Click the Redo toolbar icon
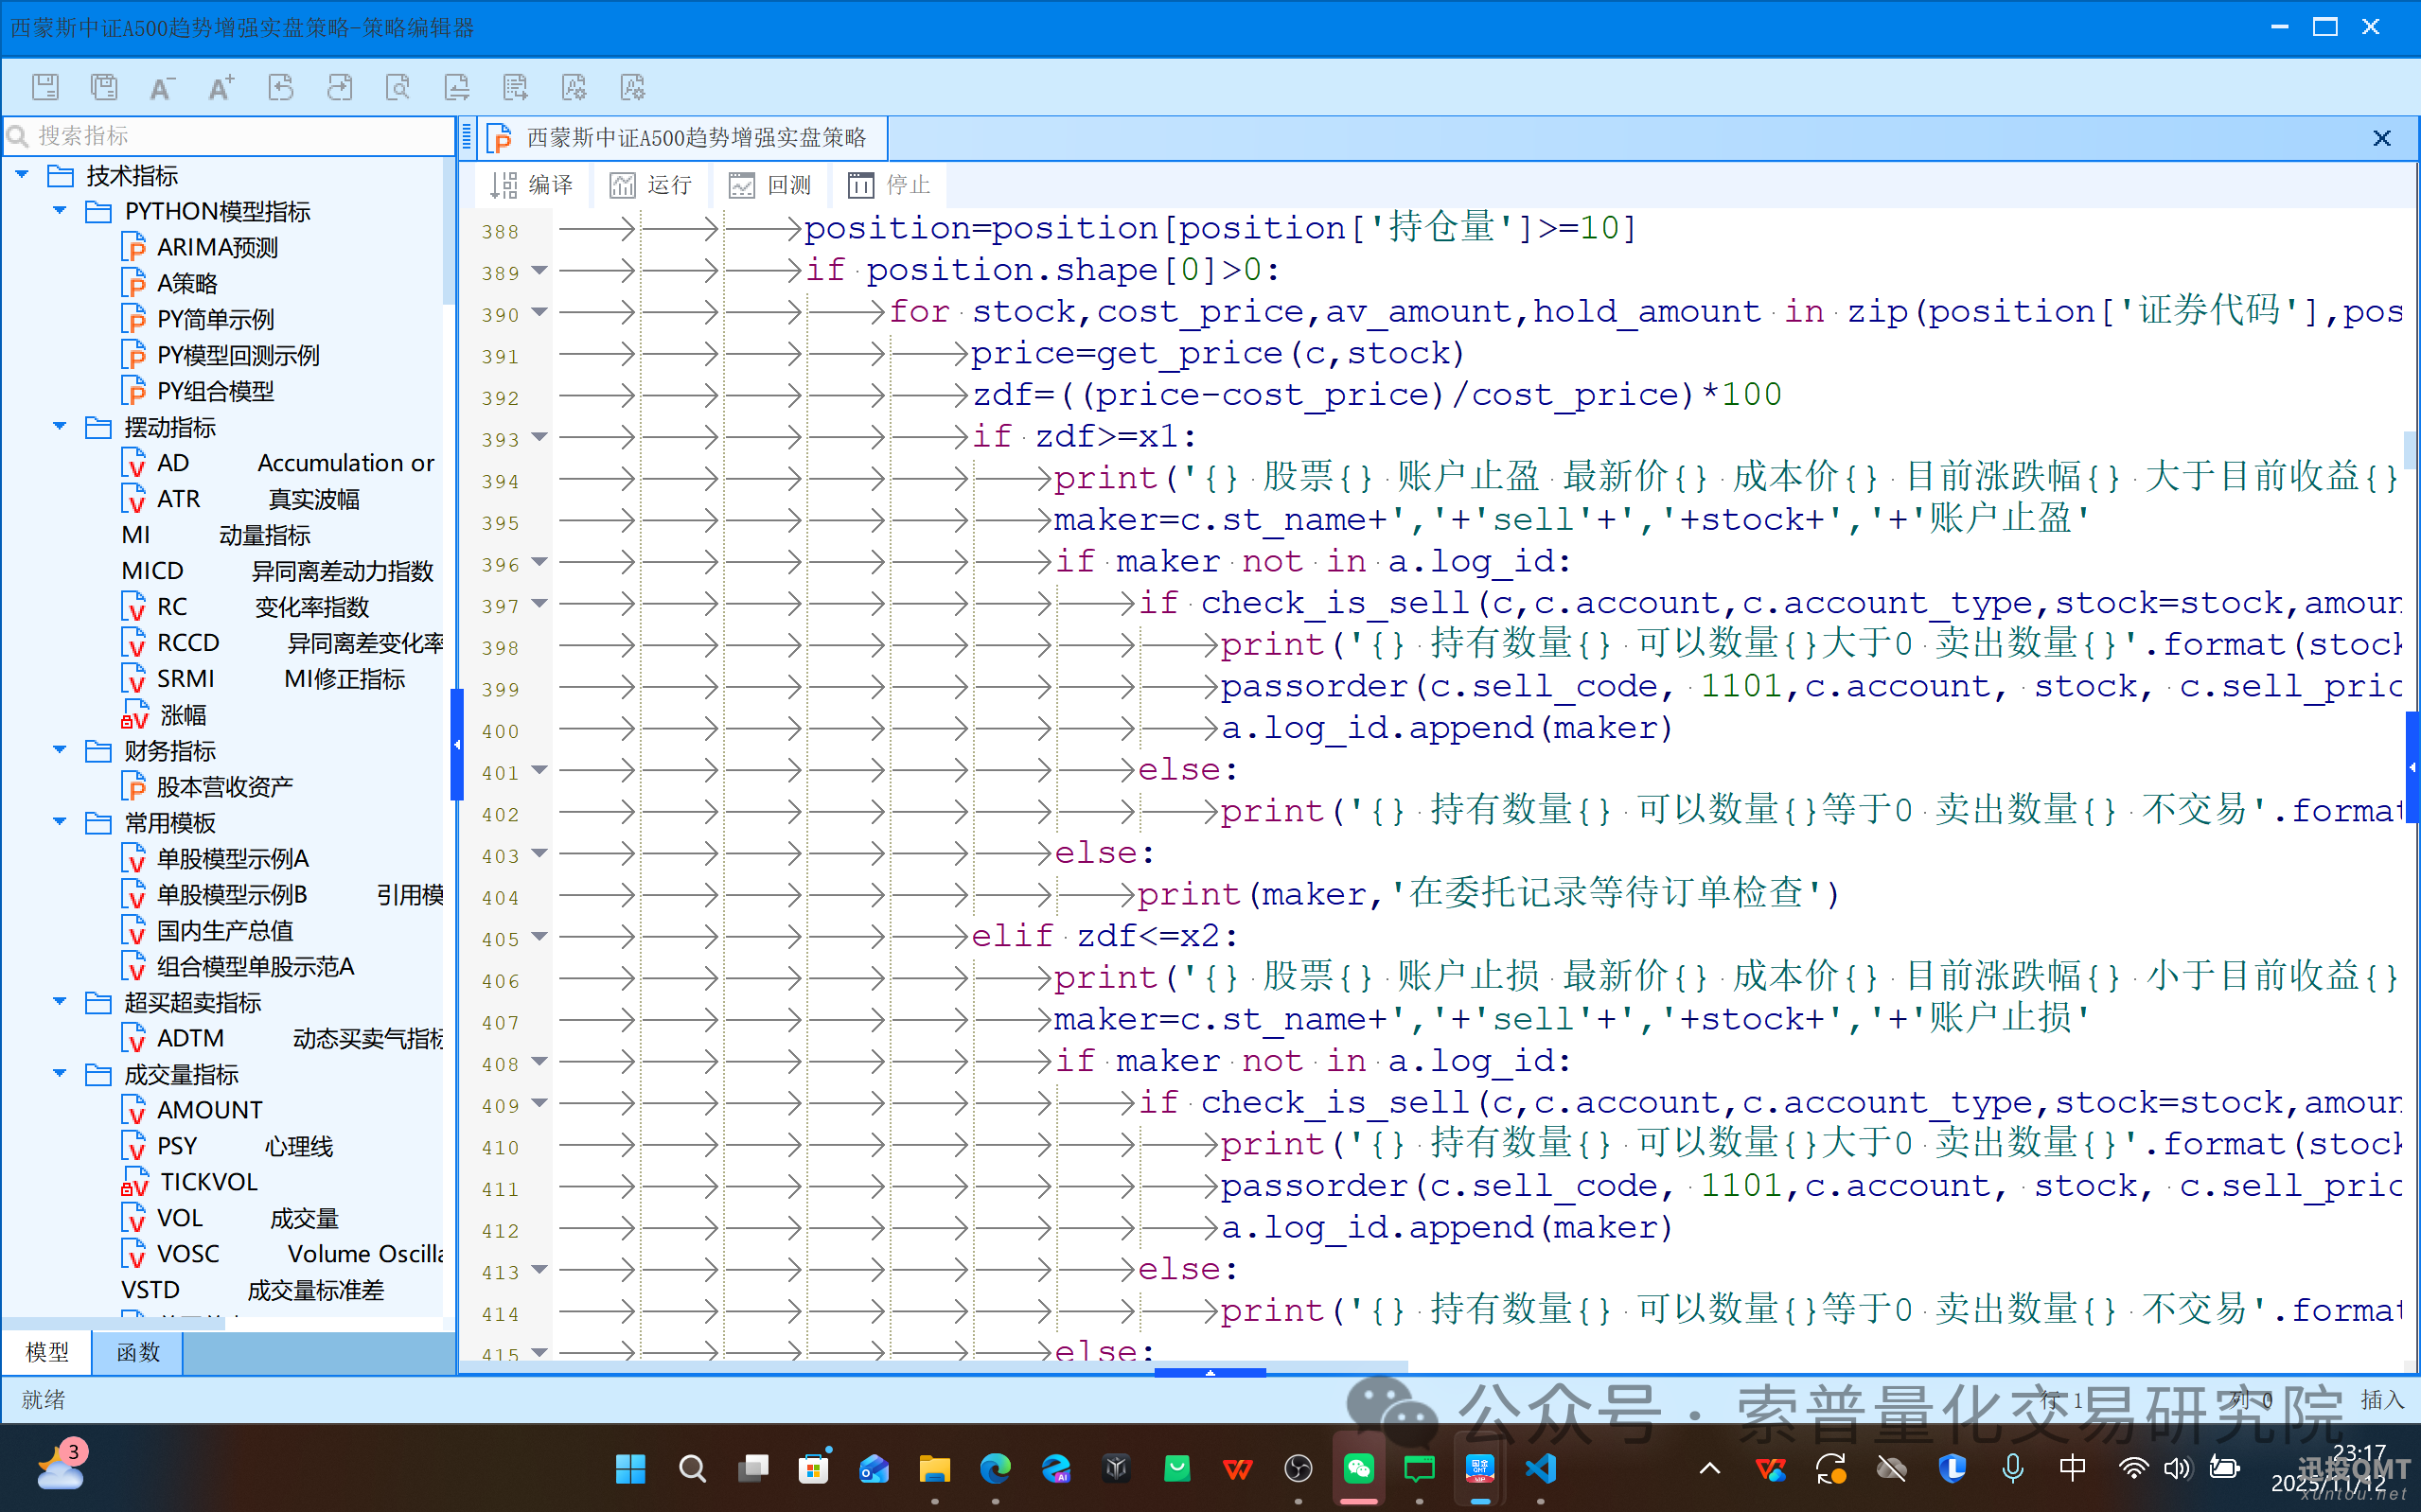The height and width of the screenshot is (1512, 2421). point(340,87)
